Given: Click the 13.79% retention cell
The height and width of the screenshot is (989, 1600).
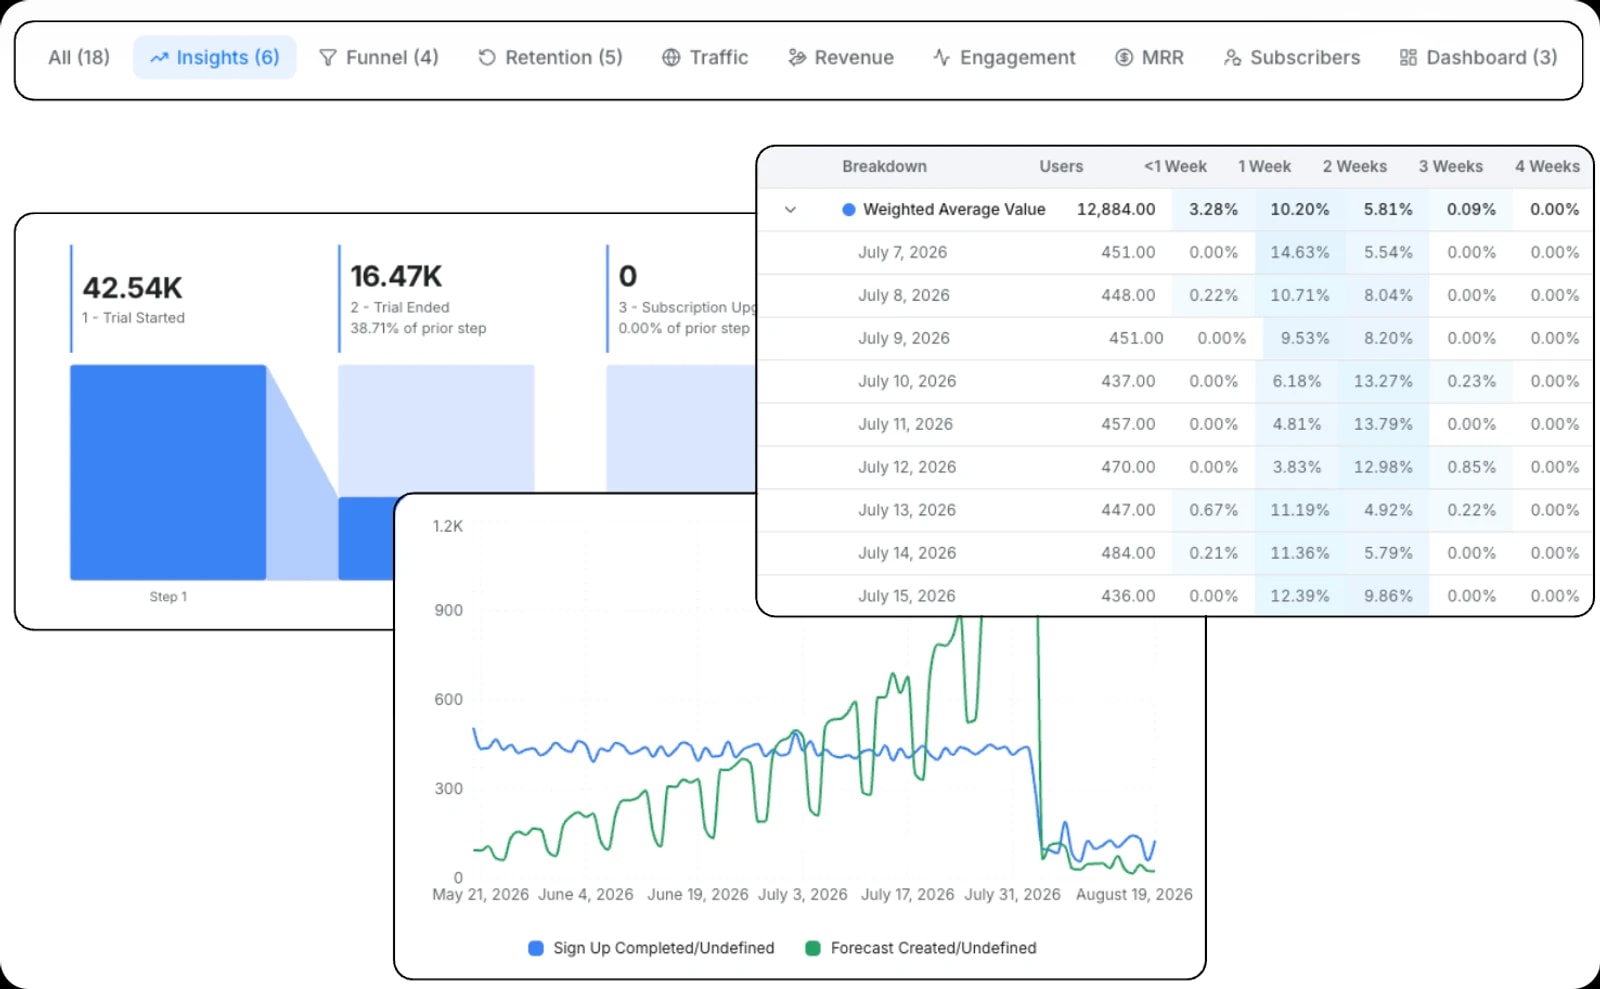Looking at the screenshot, I should 1383,425.
